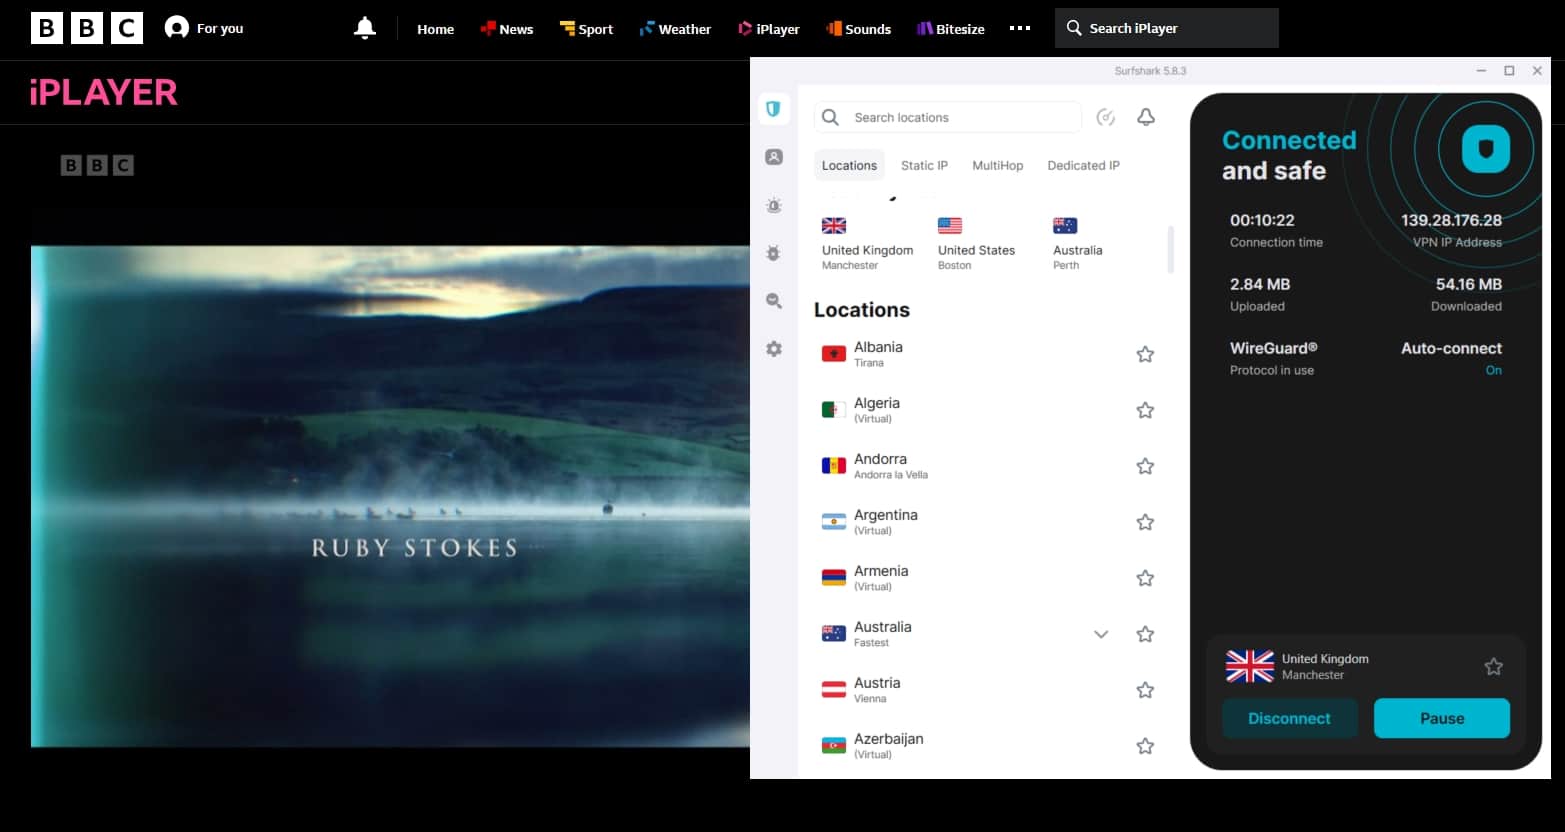Open the Surfshark VPN shield sidebar icon

(x=773, y=109)
